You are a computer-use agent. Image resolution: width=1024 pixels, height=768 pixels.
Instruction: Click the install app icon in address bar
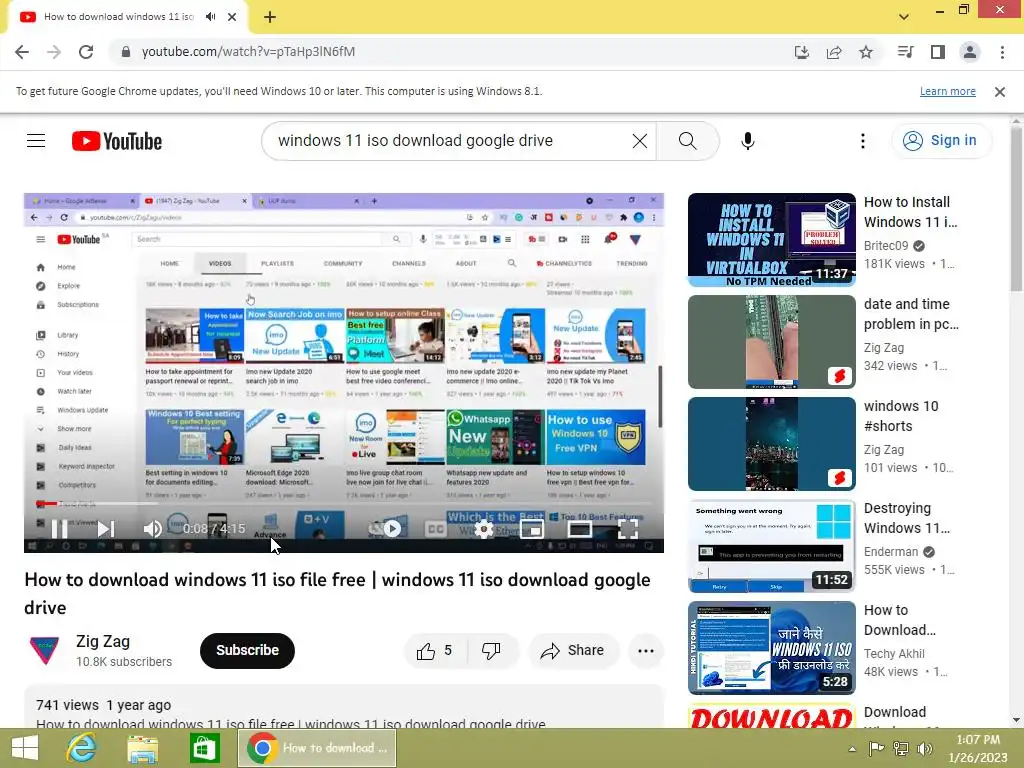point(801,52)
